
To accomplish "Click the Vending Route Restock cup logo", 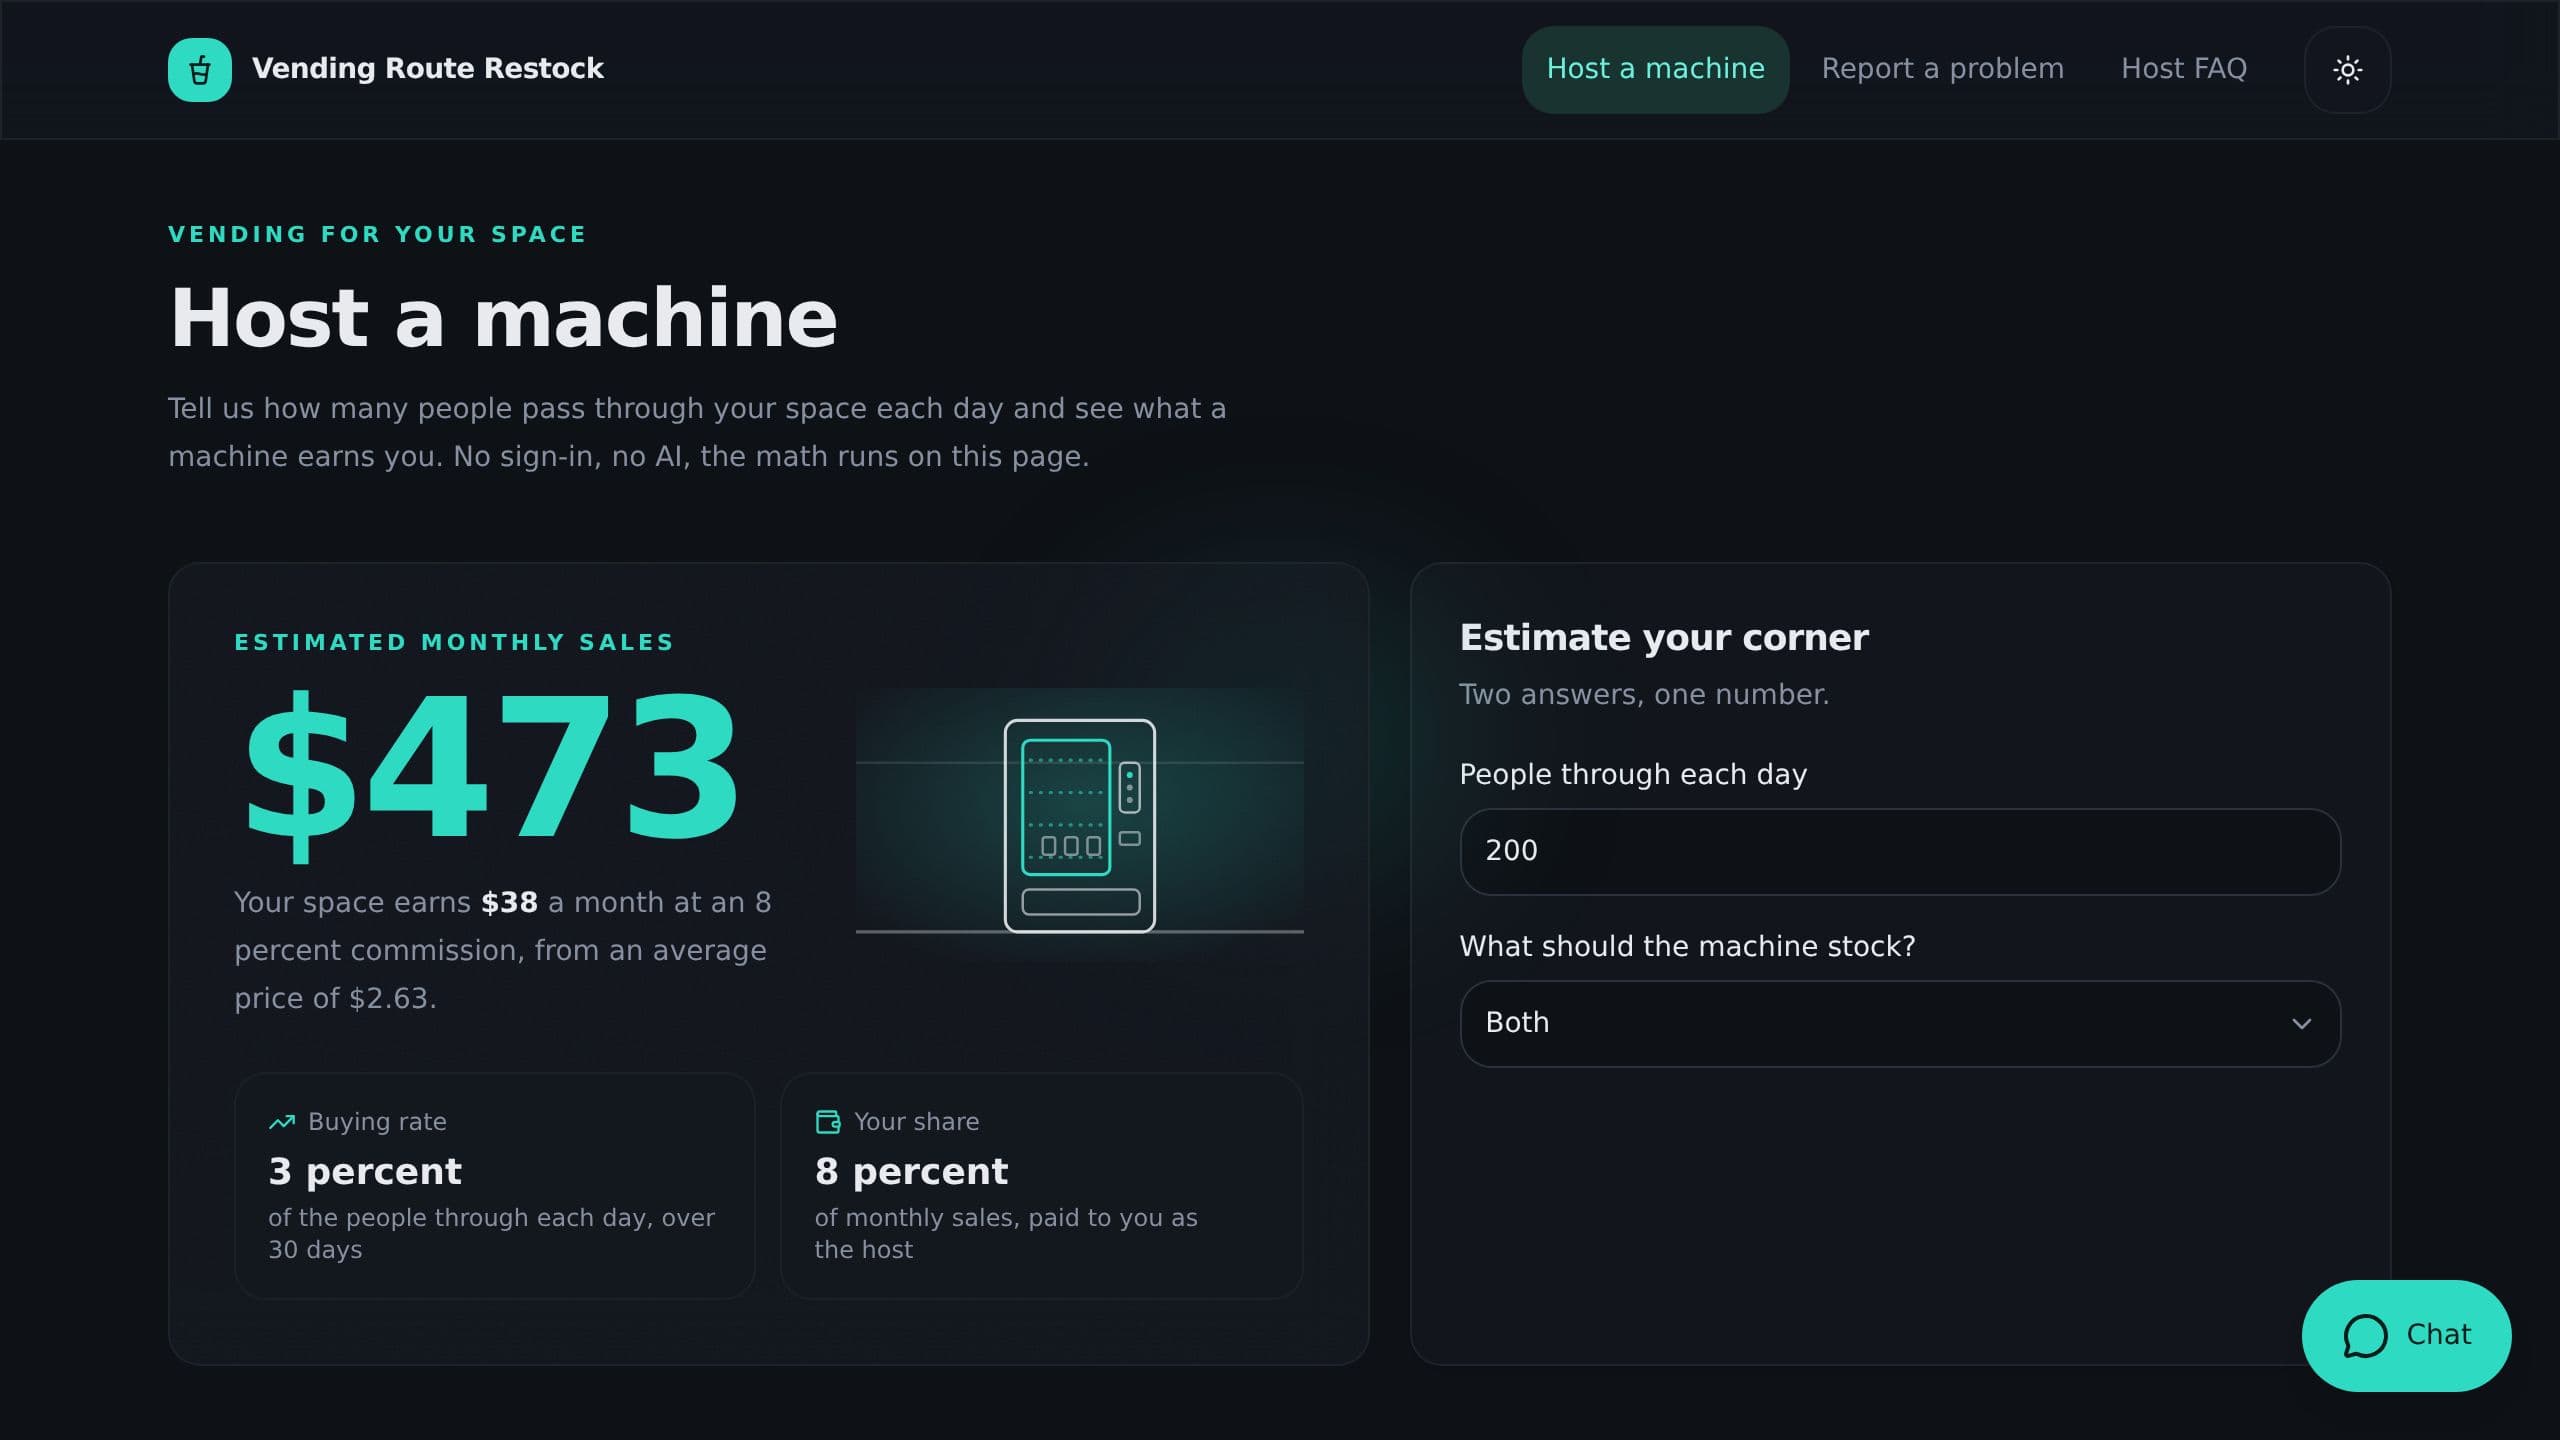I will [200, 70].
